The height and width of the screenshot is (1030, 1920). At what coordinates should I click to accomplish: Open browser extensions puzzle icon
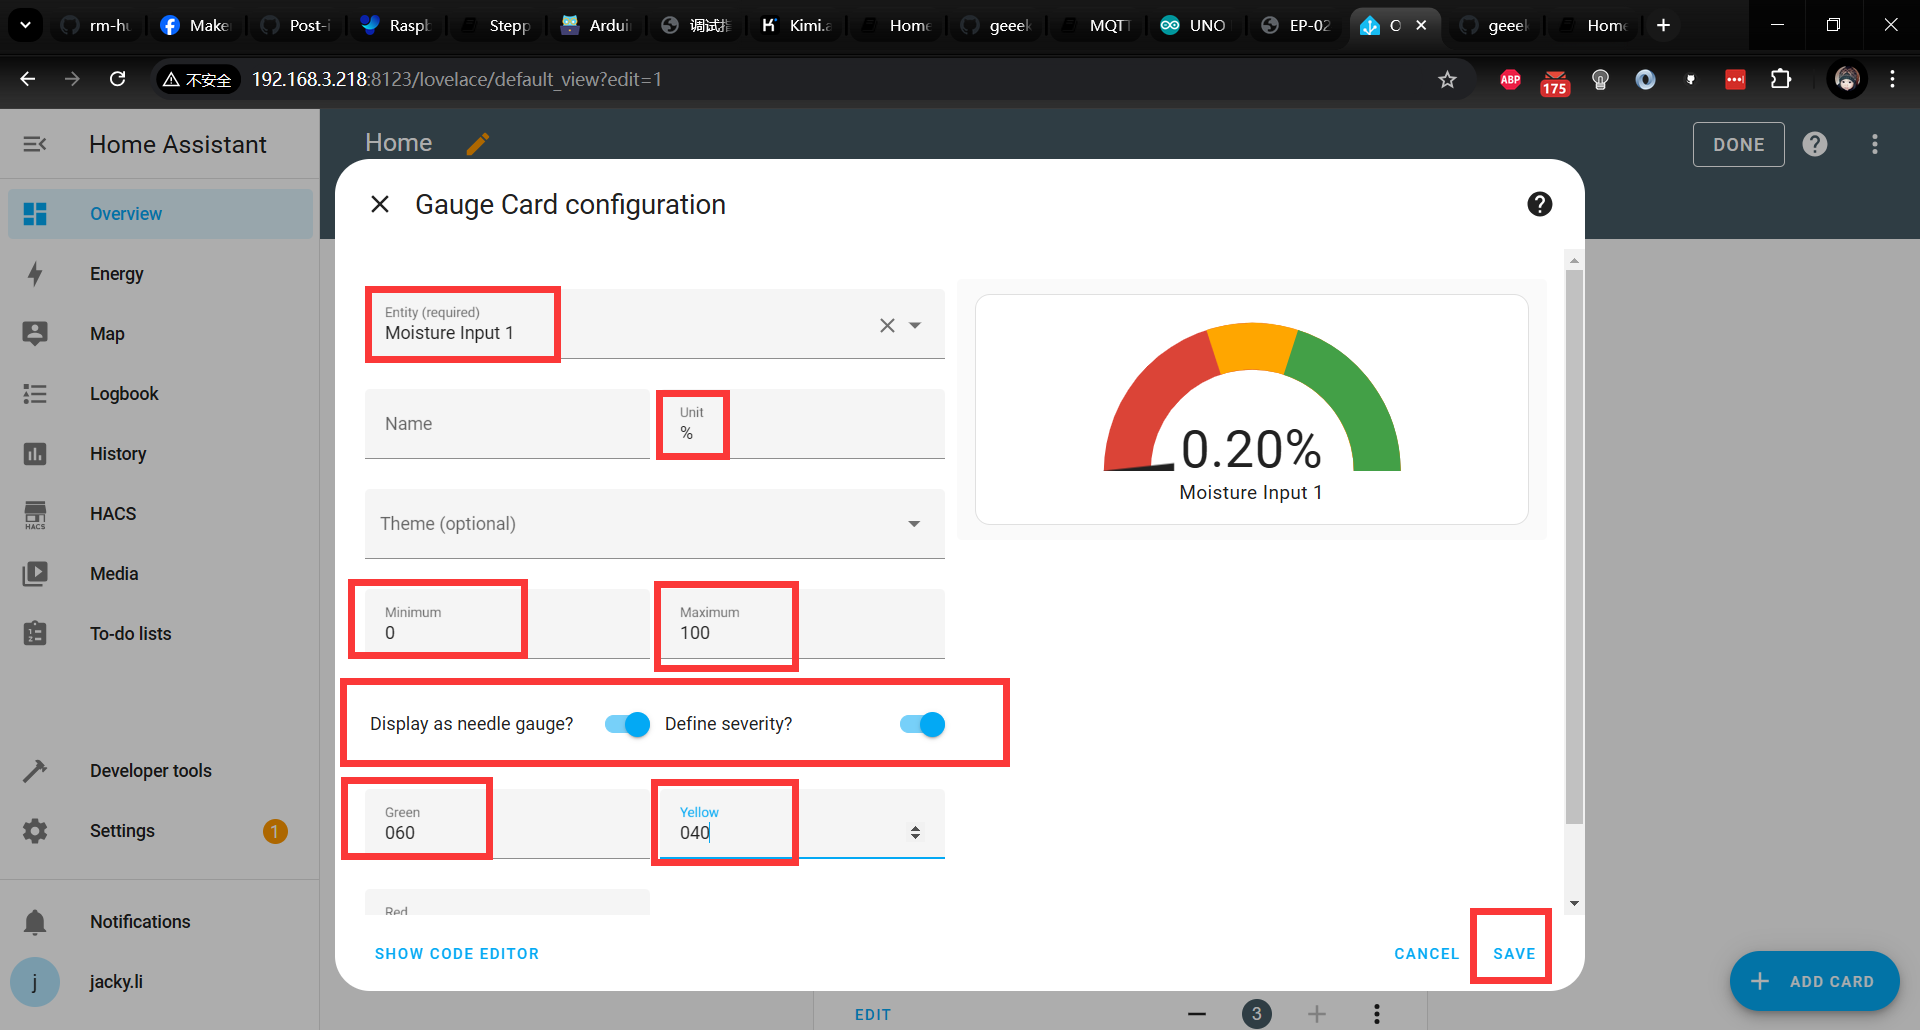pyautogui.click(x=1781, y=79)
